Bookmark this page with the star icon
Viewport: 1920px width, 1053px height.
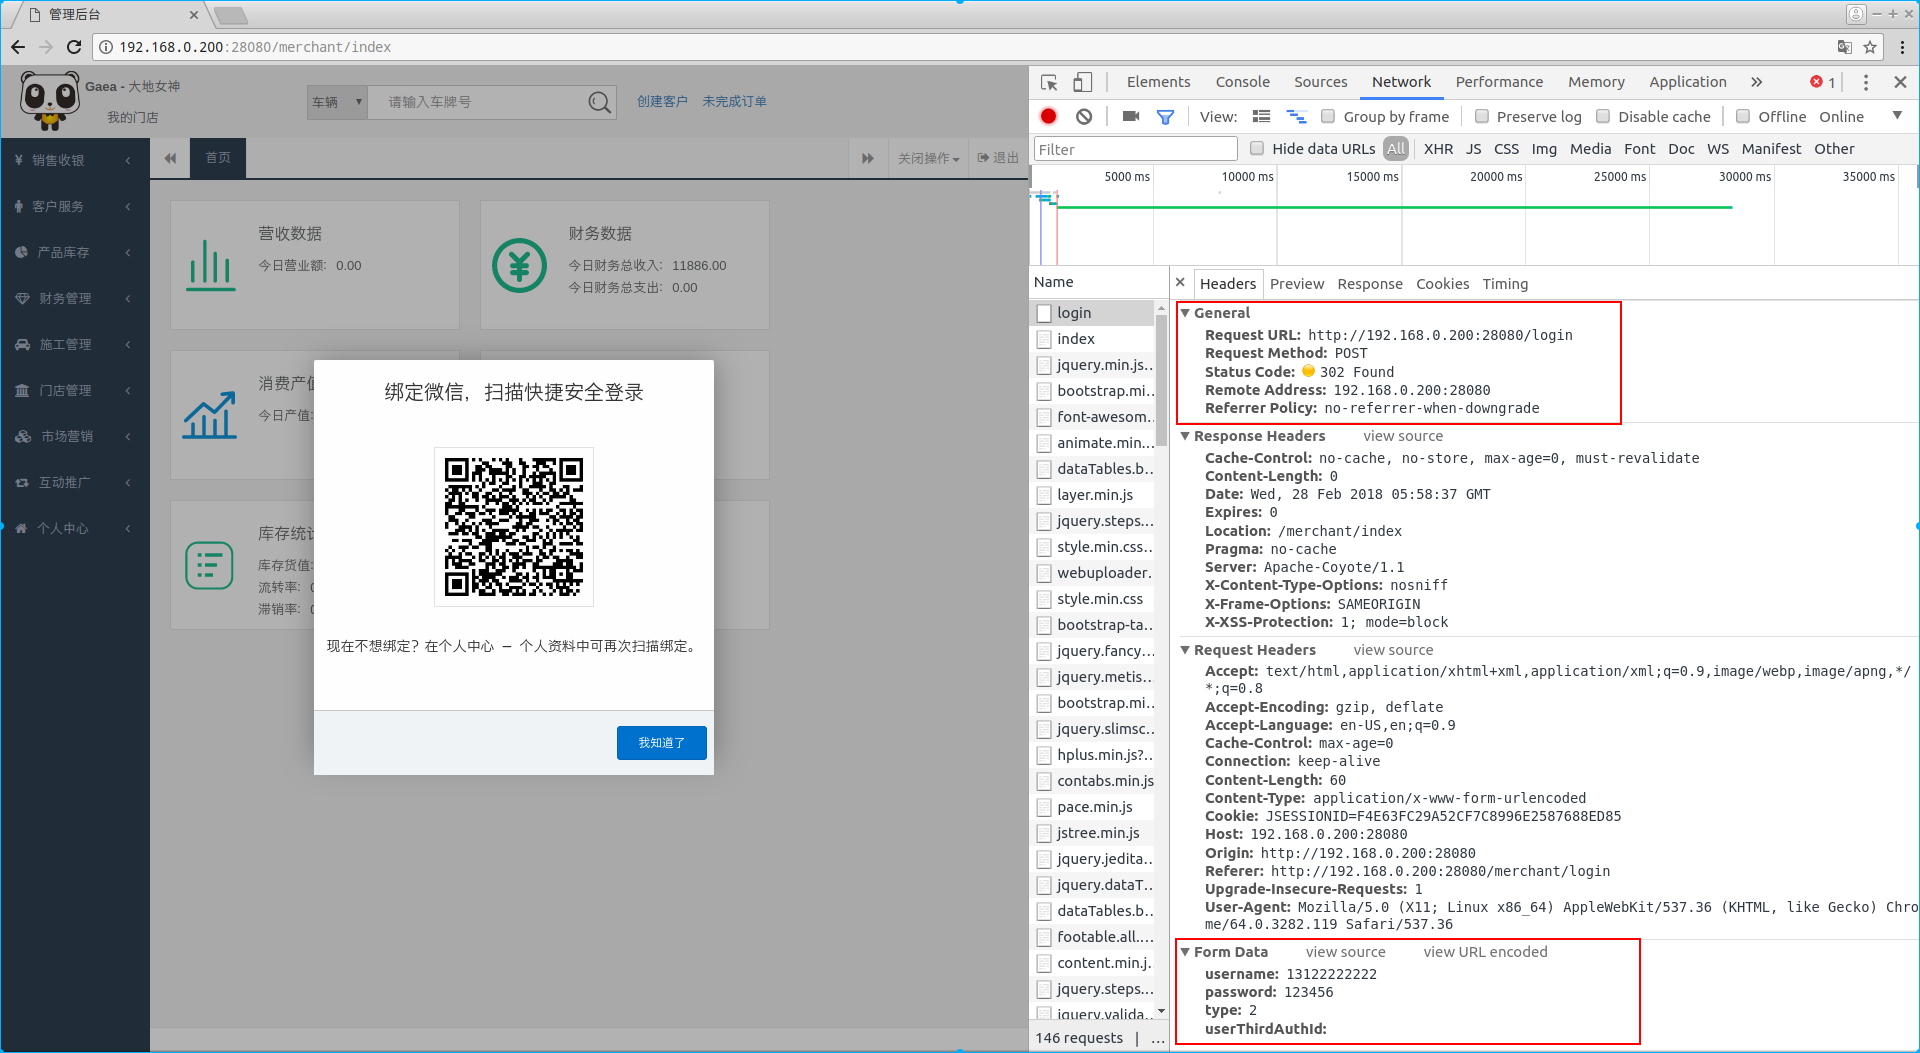point(1870,47)
